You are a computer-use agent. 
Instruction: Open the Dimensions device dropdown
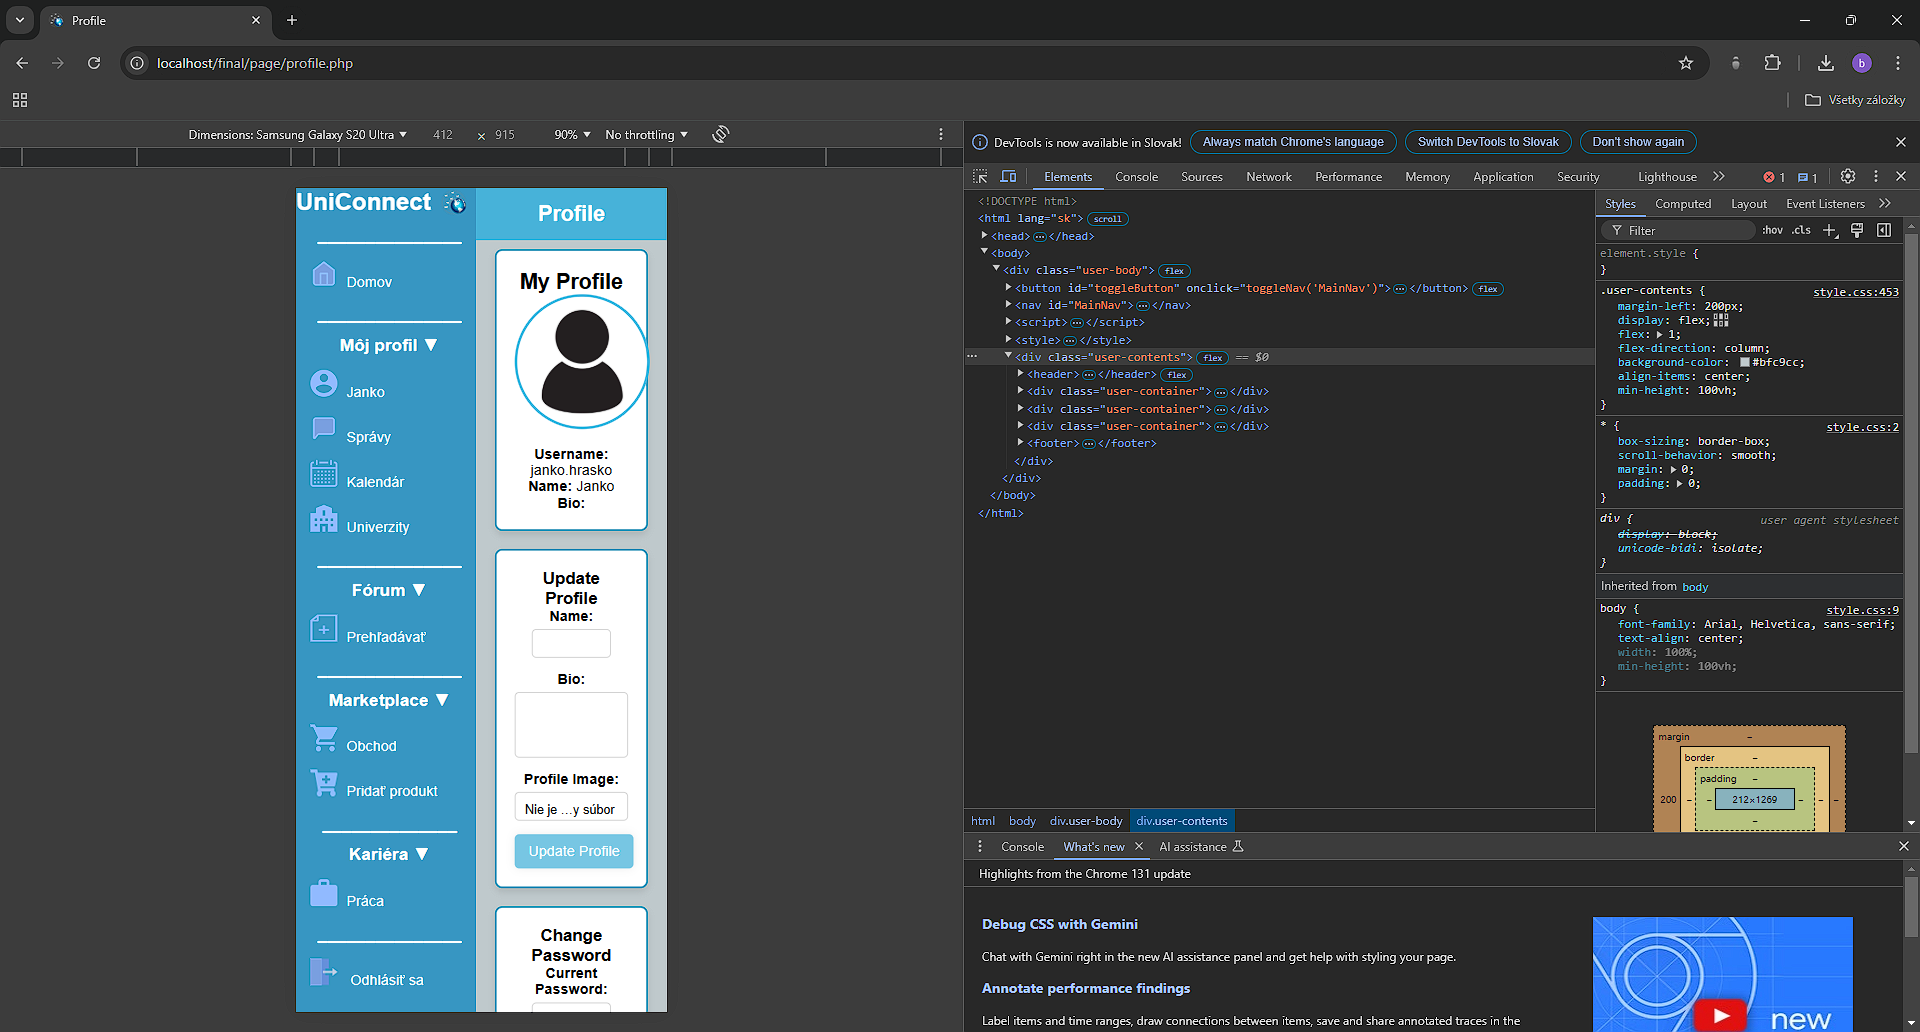[x=297, y=134]
